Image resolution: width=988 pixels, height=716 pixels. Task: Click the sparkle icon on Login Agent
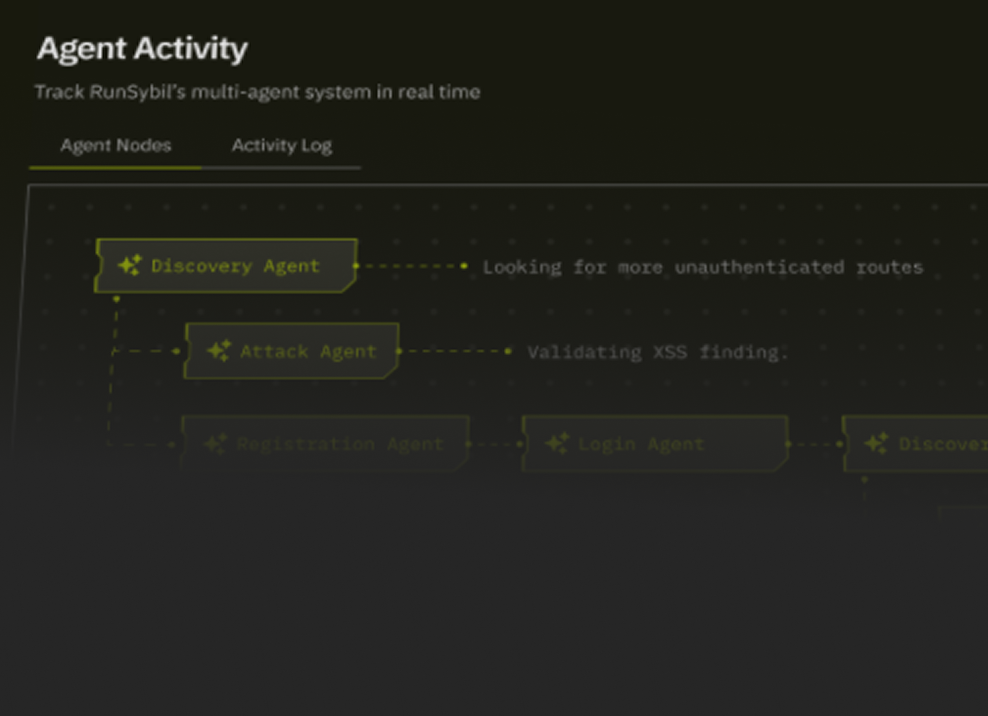[556, 444]
